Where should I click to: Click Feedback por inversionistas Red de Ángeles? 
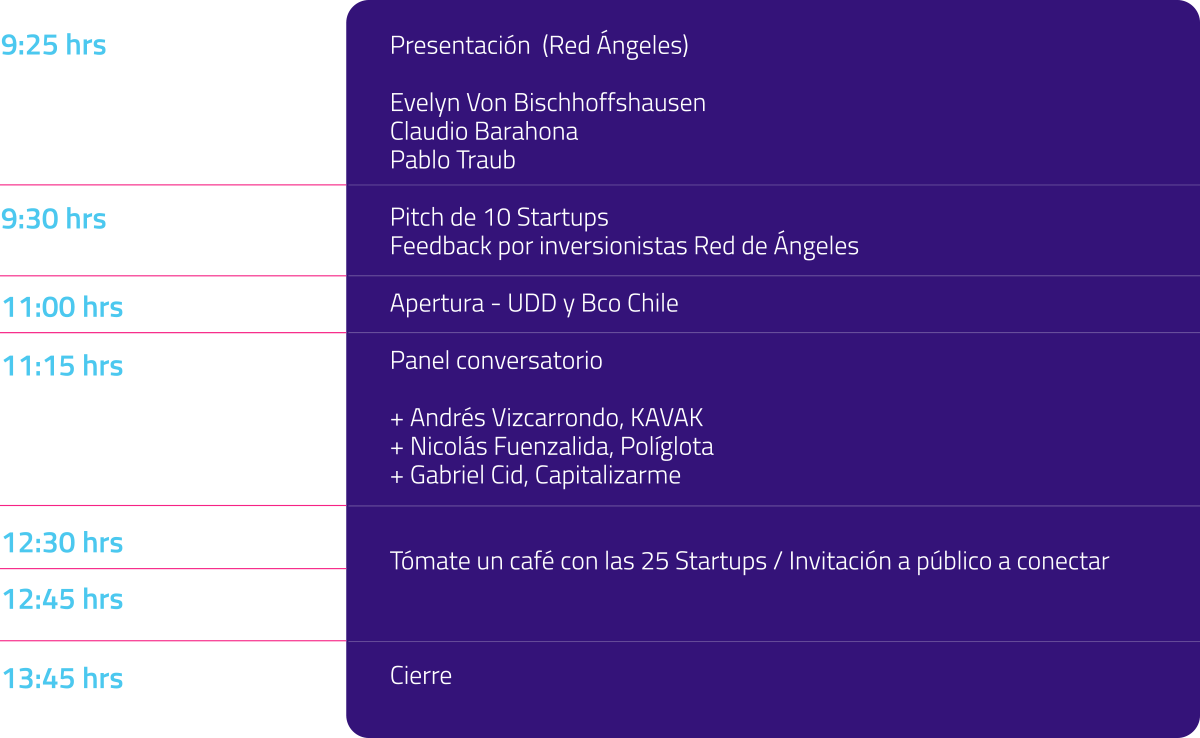click(x=624, y=246)
